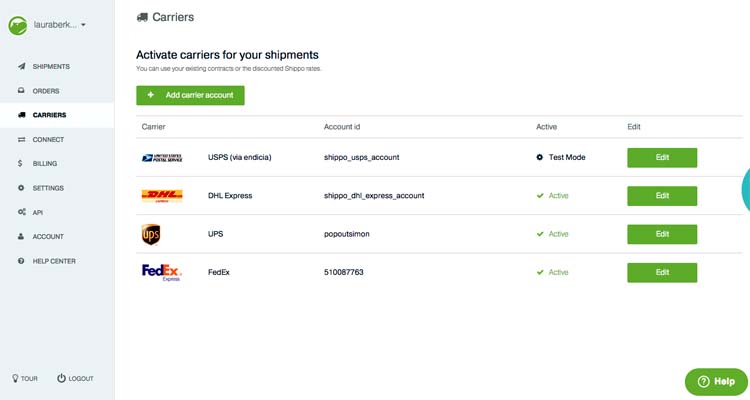Click the Orders inbox icon
Screen dimensions: 750x400
(x=21, y=90)
